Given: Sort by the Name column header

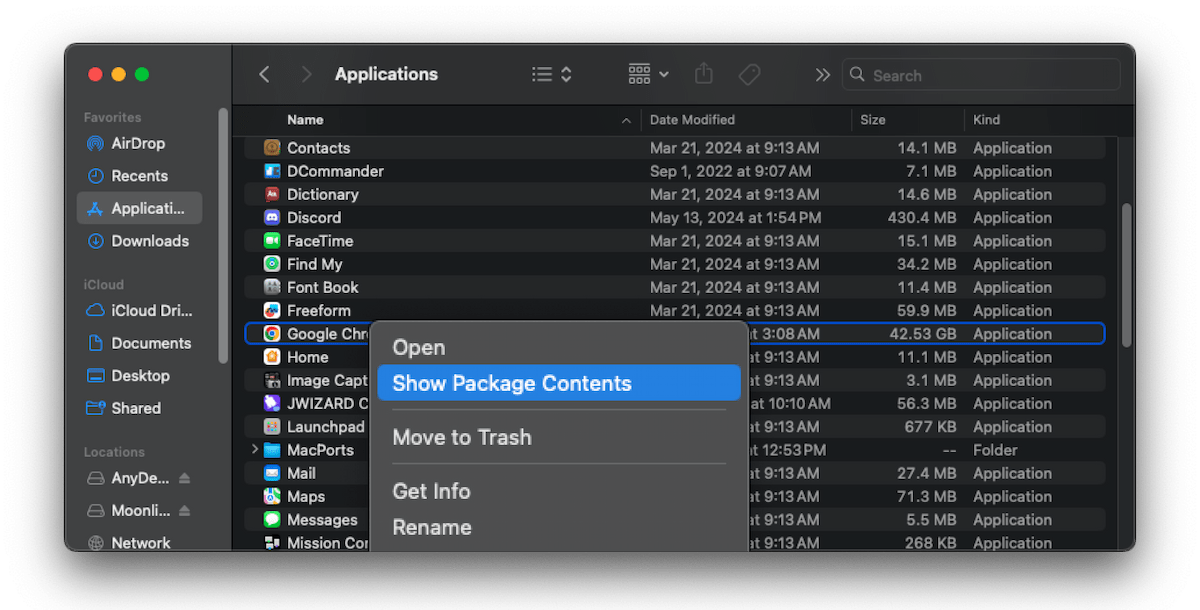Looking at the screenshot, I should pos(305,119).
